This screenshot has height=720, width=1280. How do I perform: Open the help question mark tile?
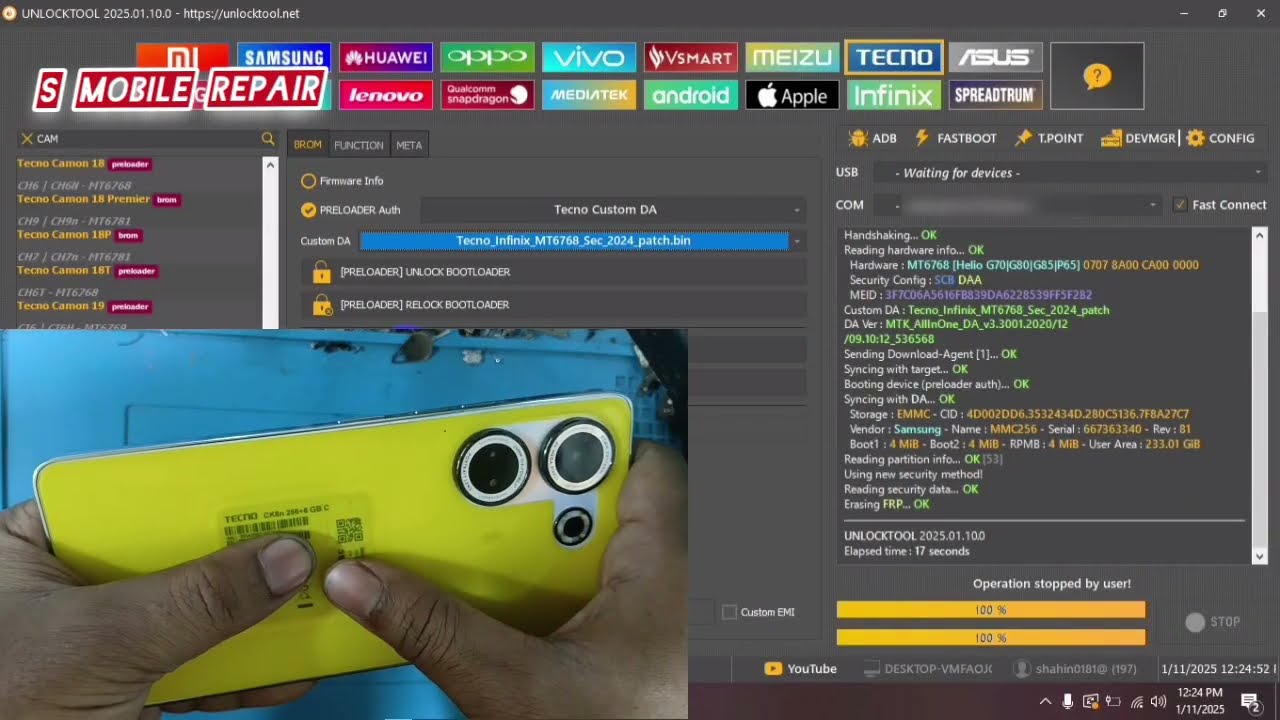(1097, 76)
